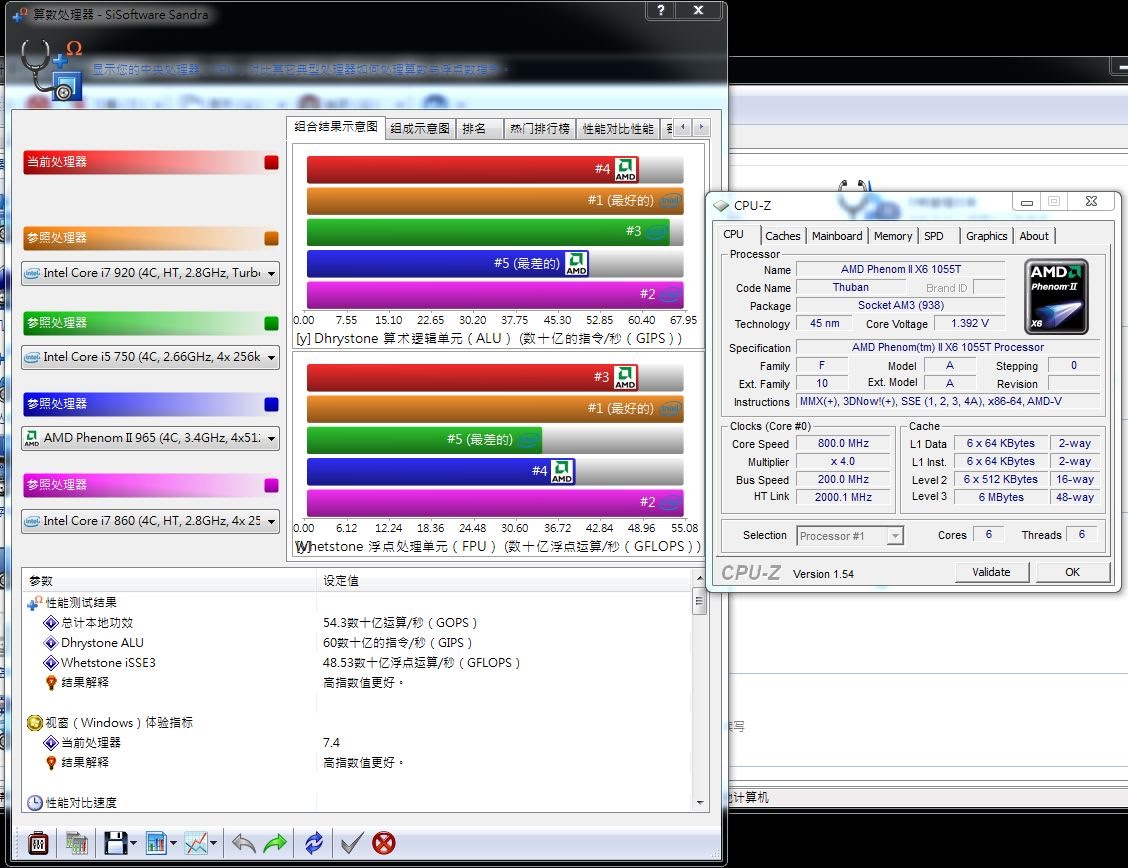The image size is (1128, 868).
Task: Click the Core Voltage value 1.392 V
Action: click(x=970, y=324)
